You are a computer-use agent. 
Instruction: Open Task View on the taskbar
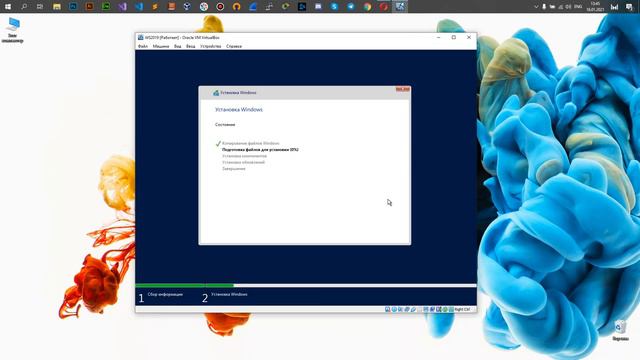click(x=40, y=7)
